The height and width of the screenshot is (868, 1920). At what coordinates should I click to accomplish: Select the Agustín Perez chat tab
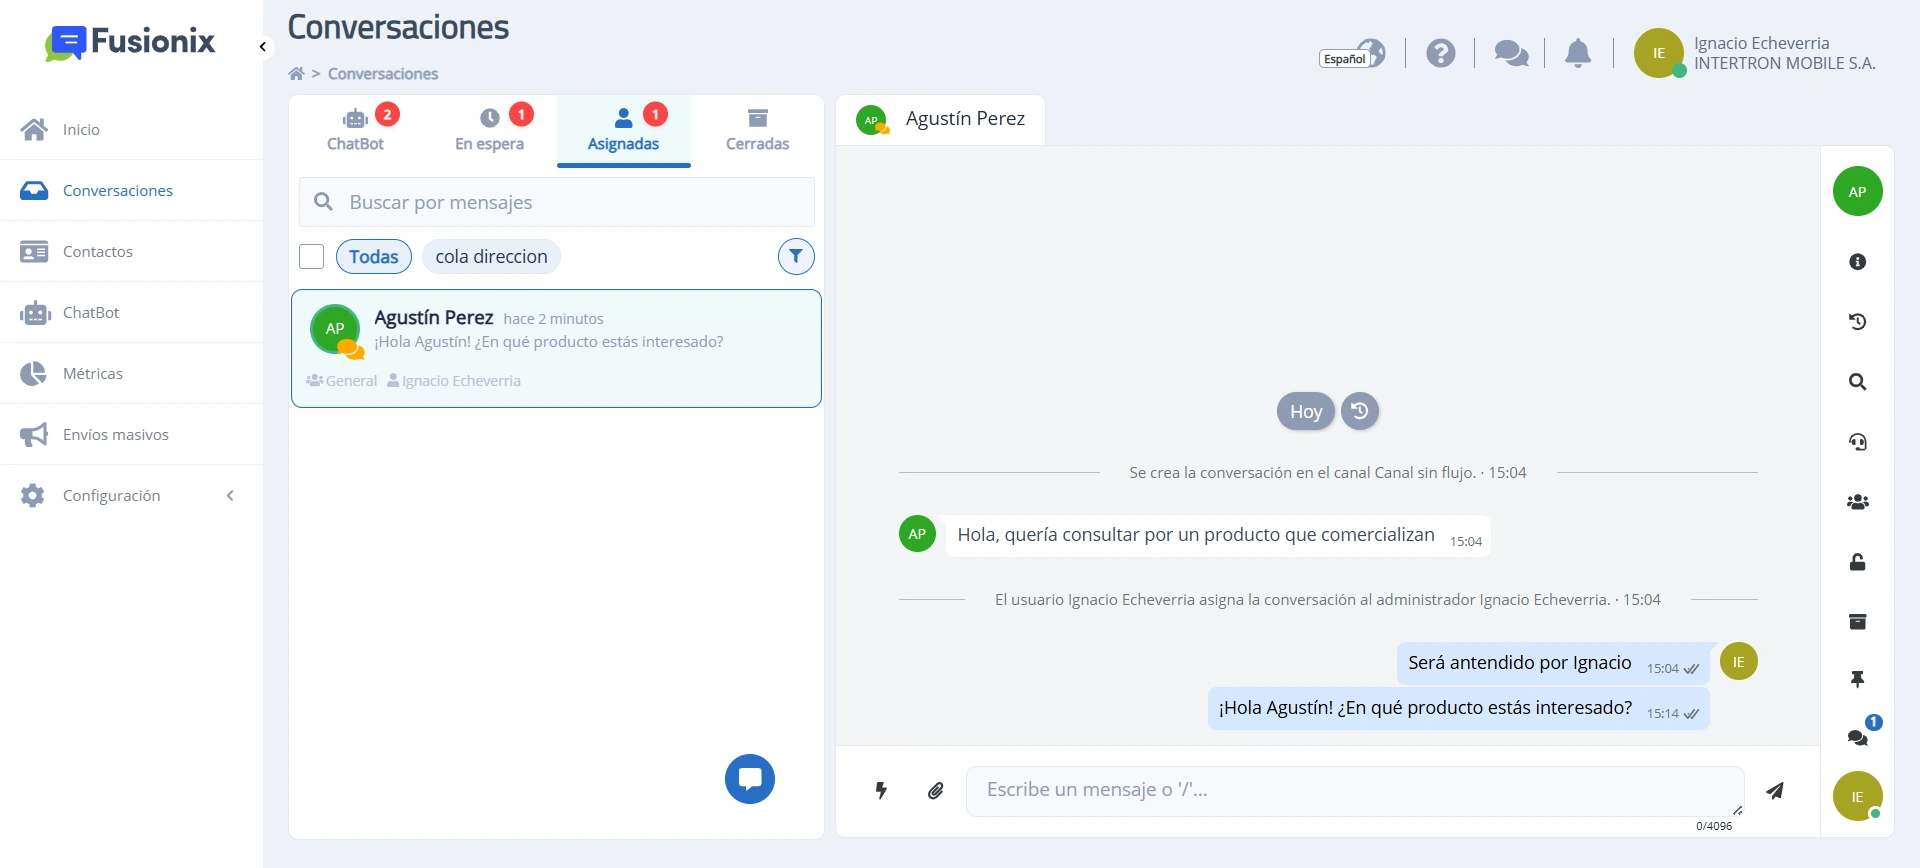click(x=940, y=119)
